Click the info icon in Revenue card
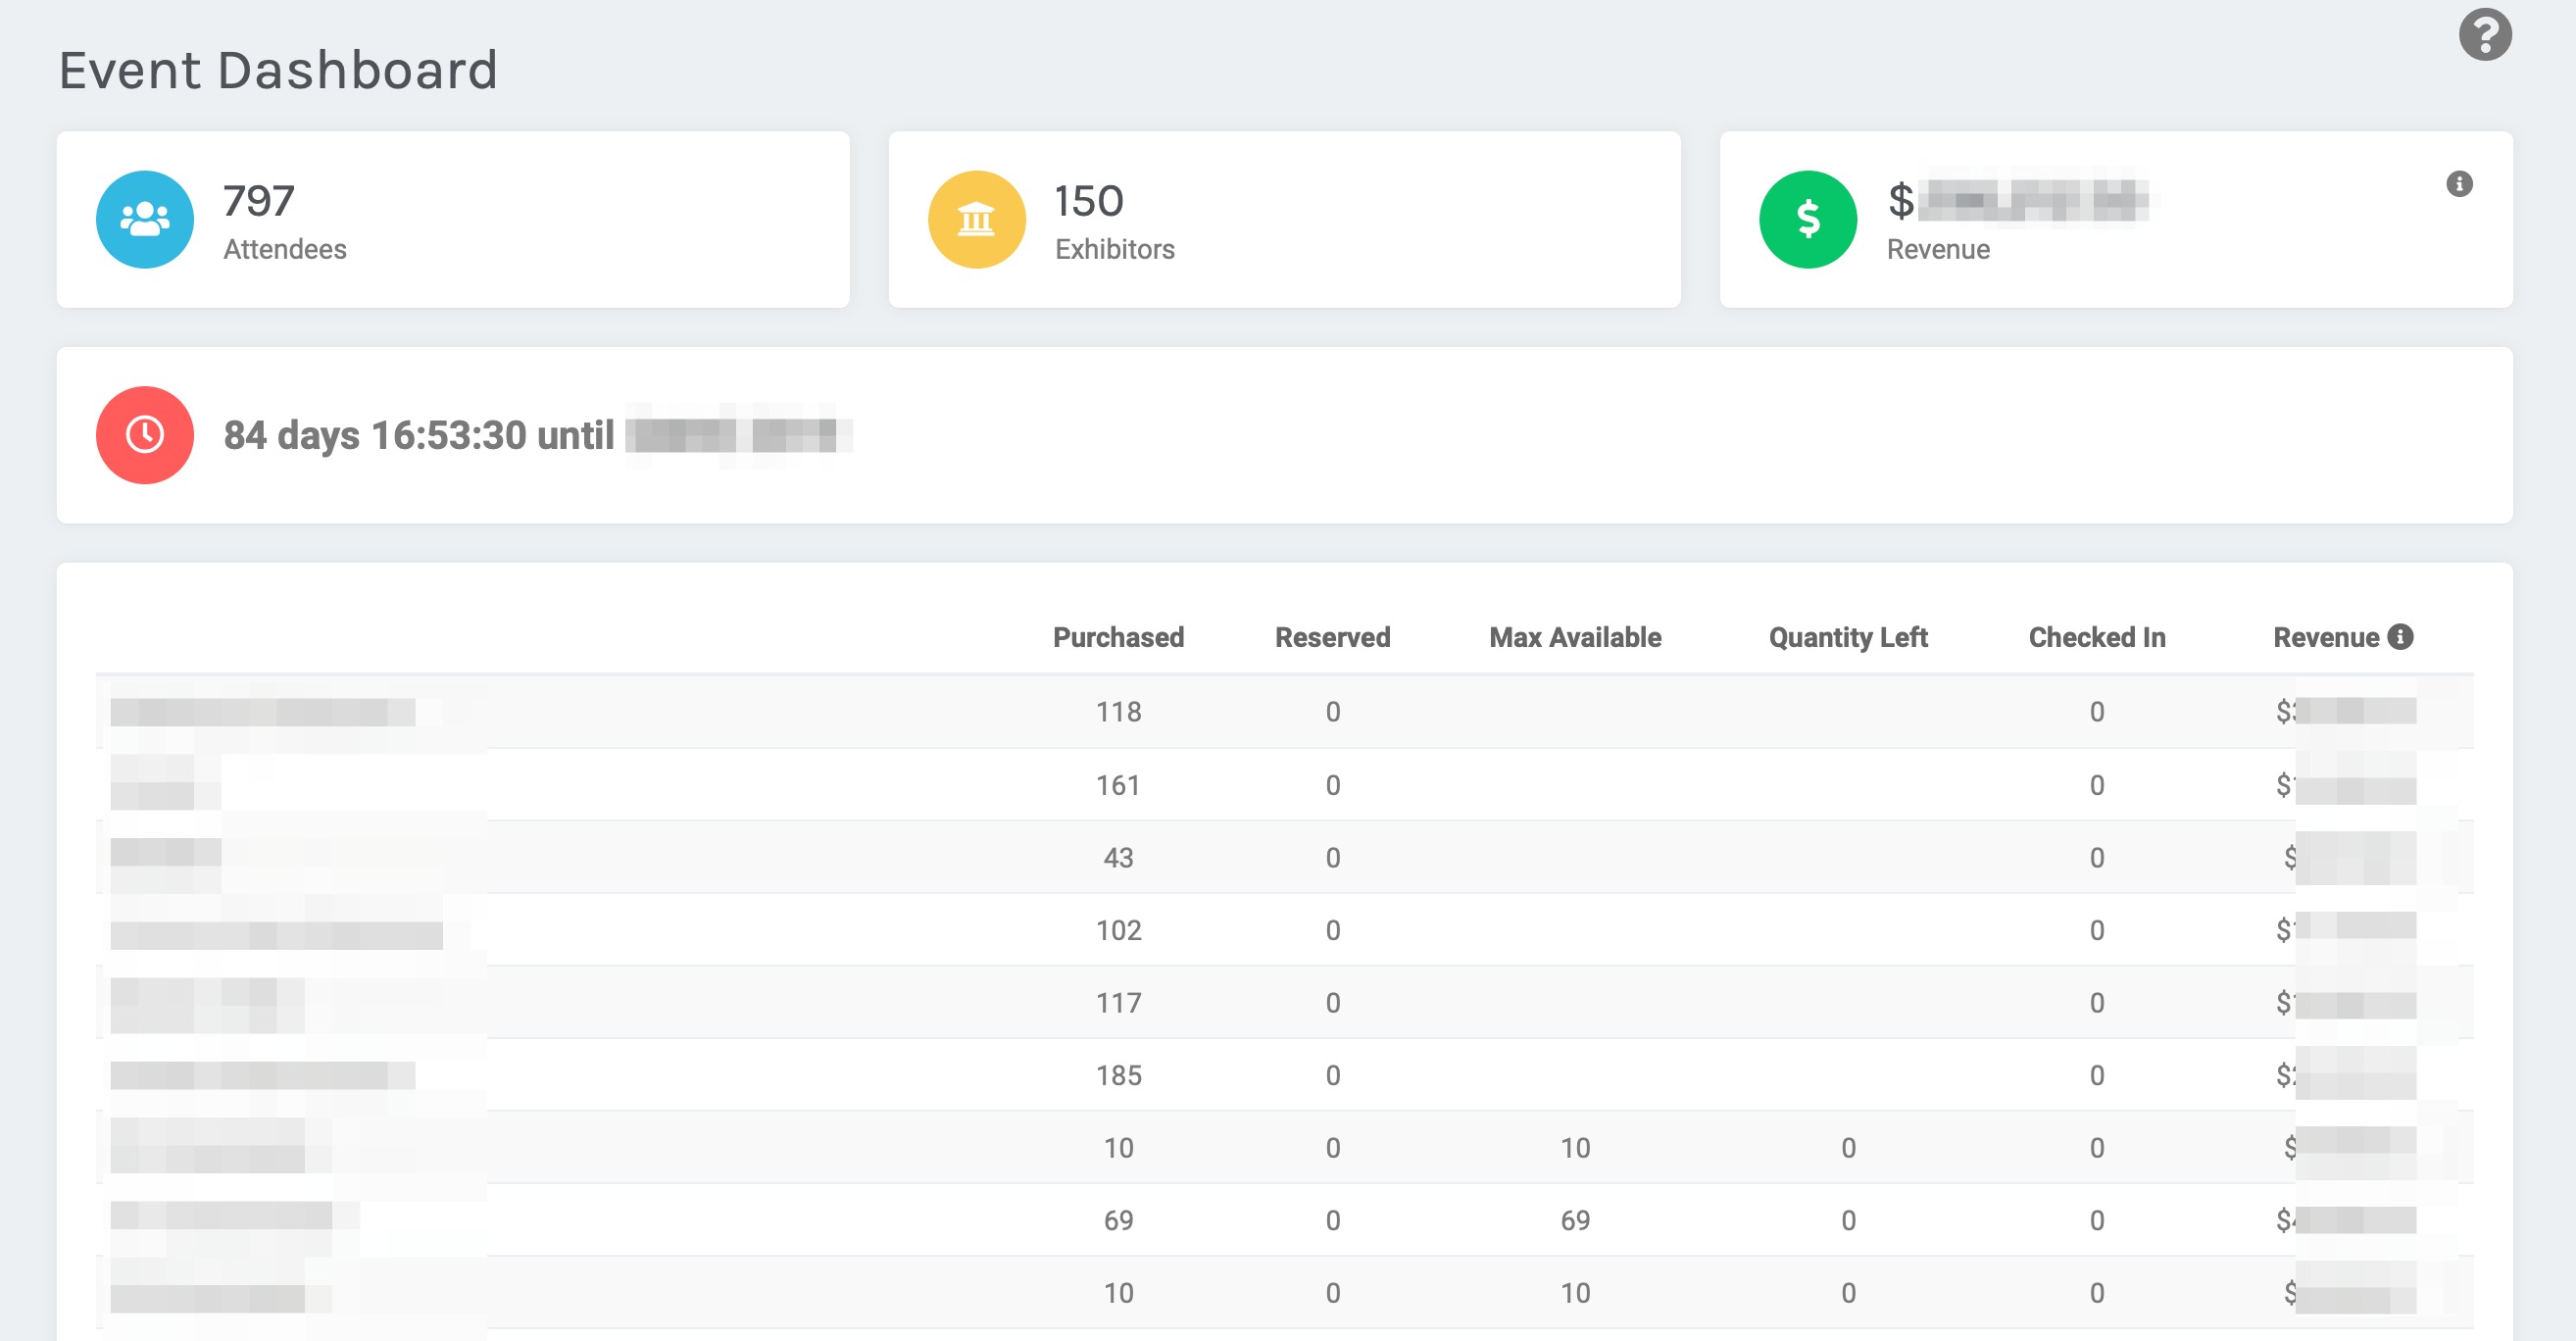2576x1341 pixels. point(2459,184)
